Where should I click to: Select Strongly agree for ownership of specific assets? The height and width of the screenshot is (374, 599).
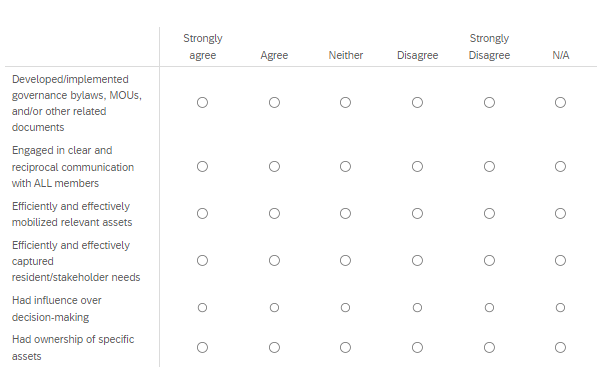(202, 348)
